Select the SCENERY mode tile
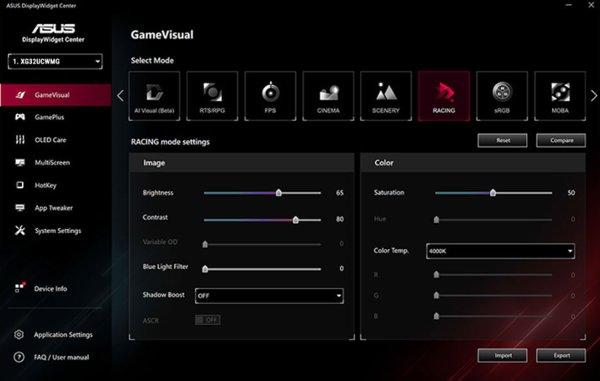The height and width of the screenshot is (381, 600). (386, 96)
